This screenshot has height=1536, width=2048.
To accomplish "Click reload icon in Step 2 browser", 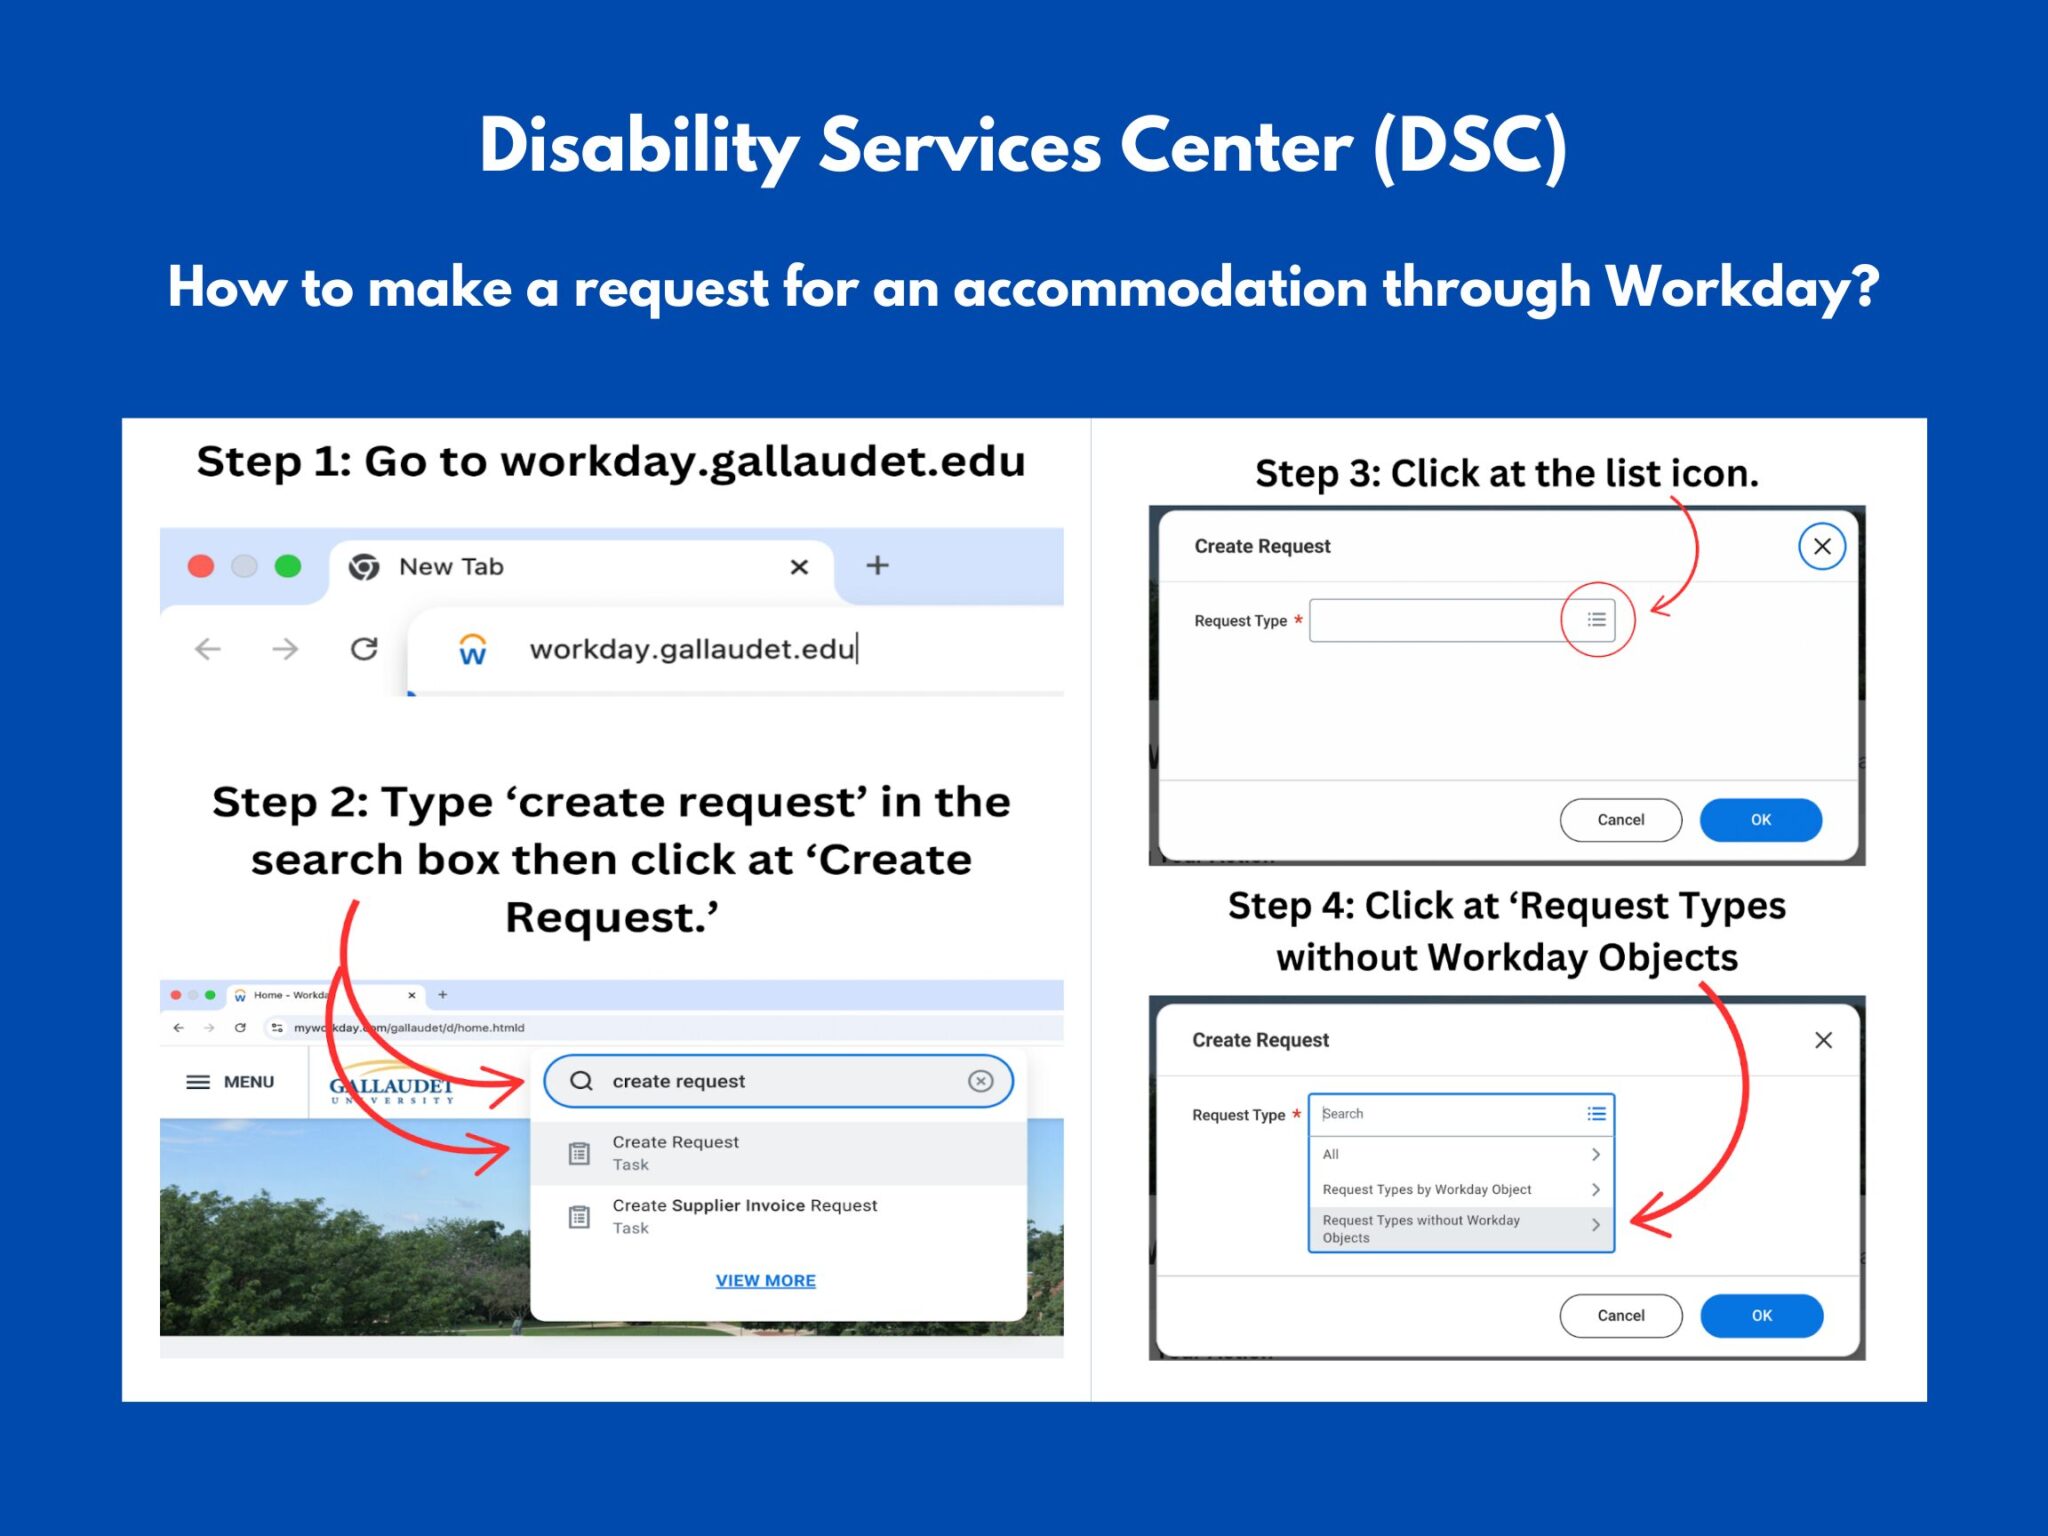I will pyautogui.click(x=240, y=1027).
